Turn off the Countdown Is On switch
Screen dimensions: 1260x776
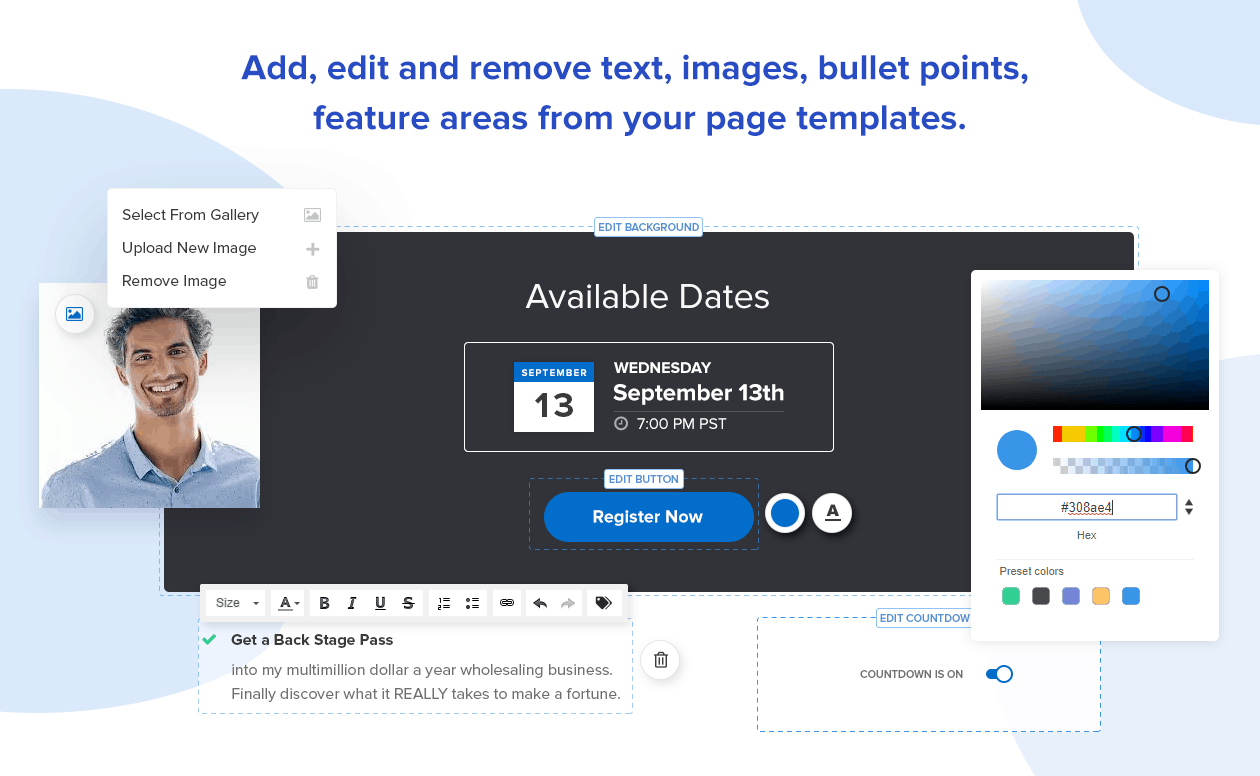[999, 674]
